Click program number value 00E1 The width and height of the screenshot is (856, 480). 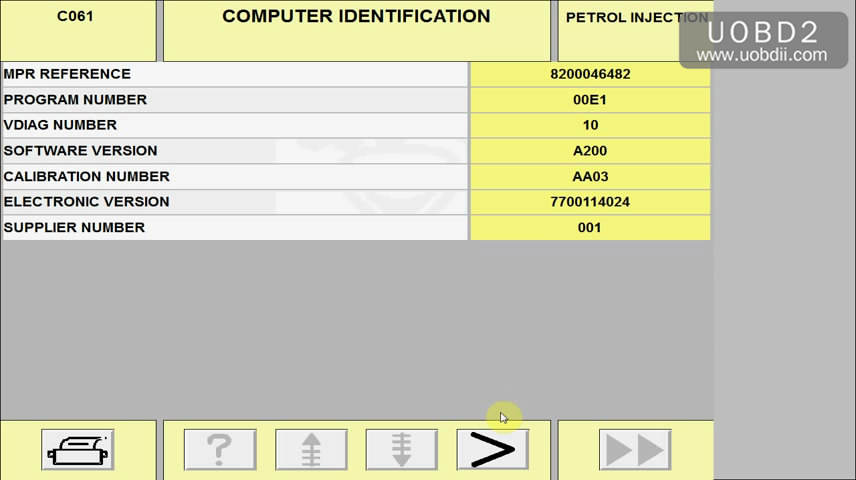coord(590,100)
